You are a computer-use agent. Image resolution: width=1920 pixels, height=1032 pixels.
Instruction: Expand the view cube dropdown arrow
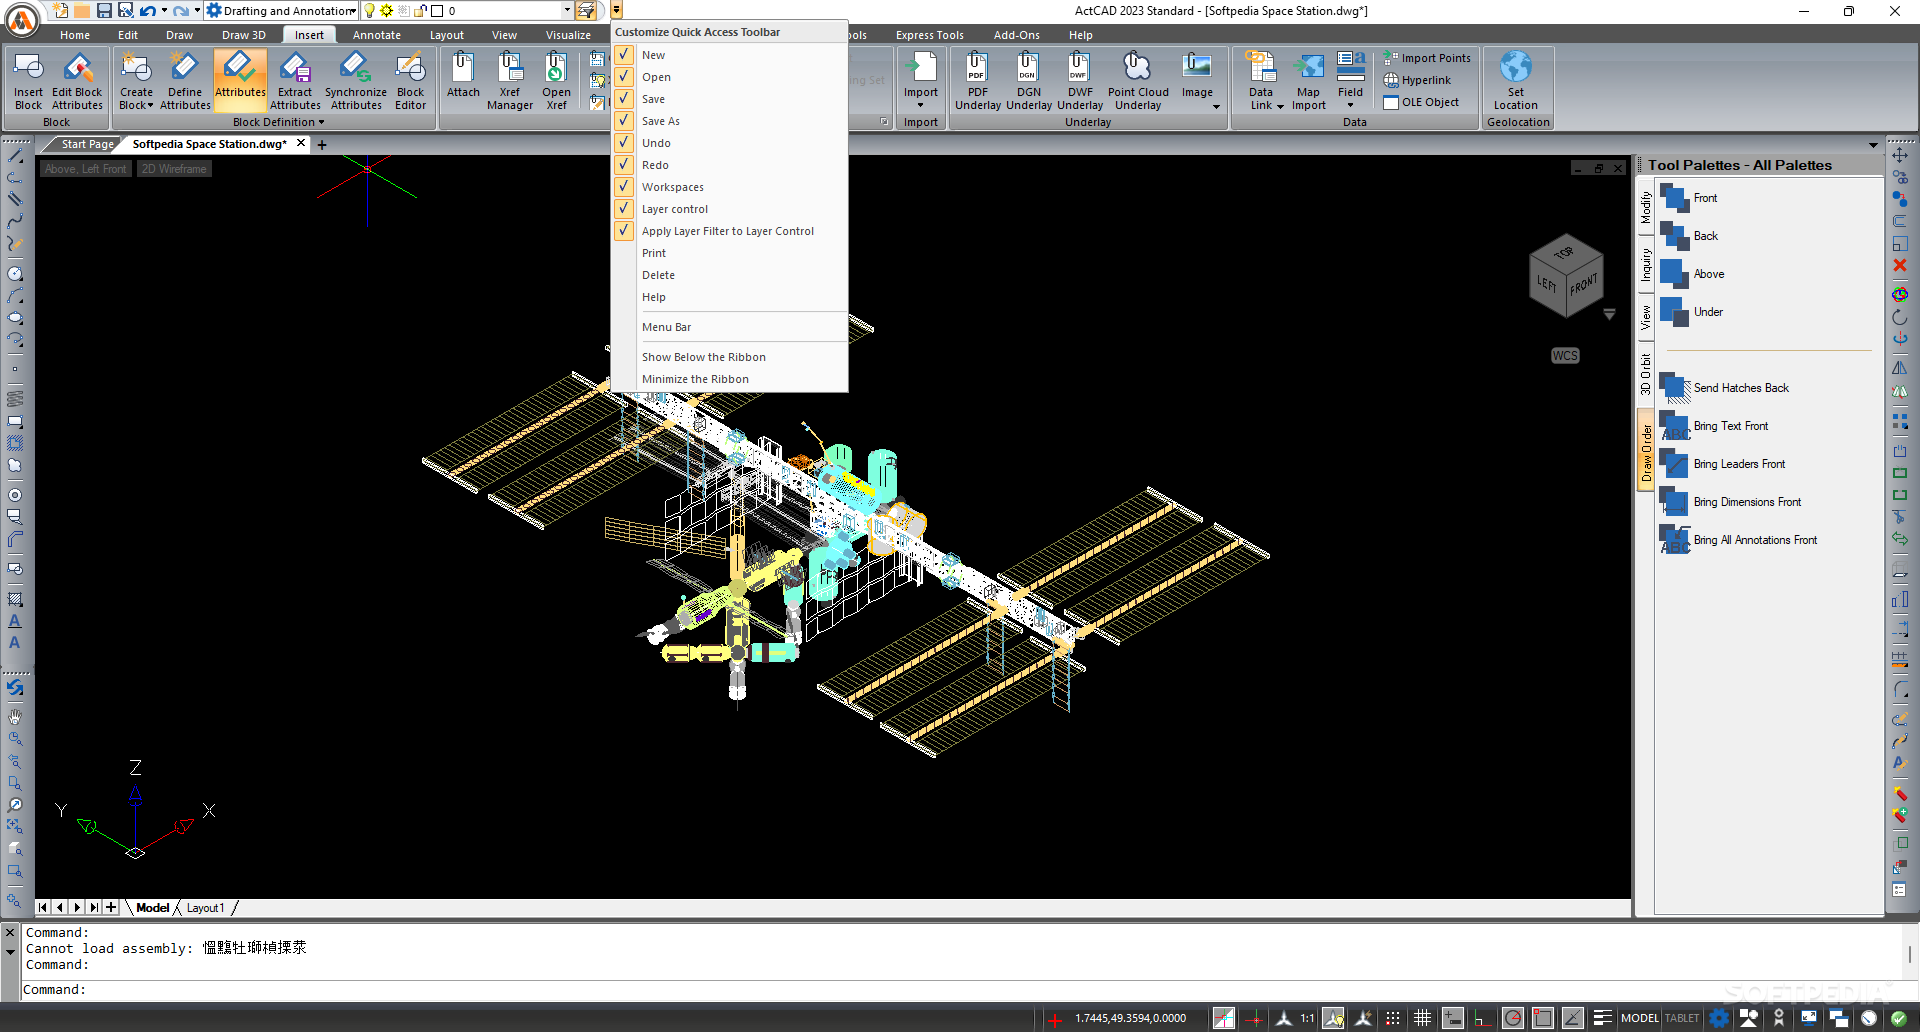tap(1609, 314)
